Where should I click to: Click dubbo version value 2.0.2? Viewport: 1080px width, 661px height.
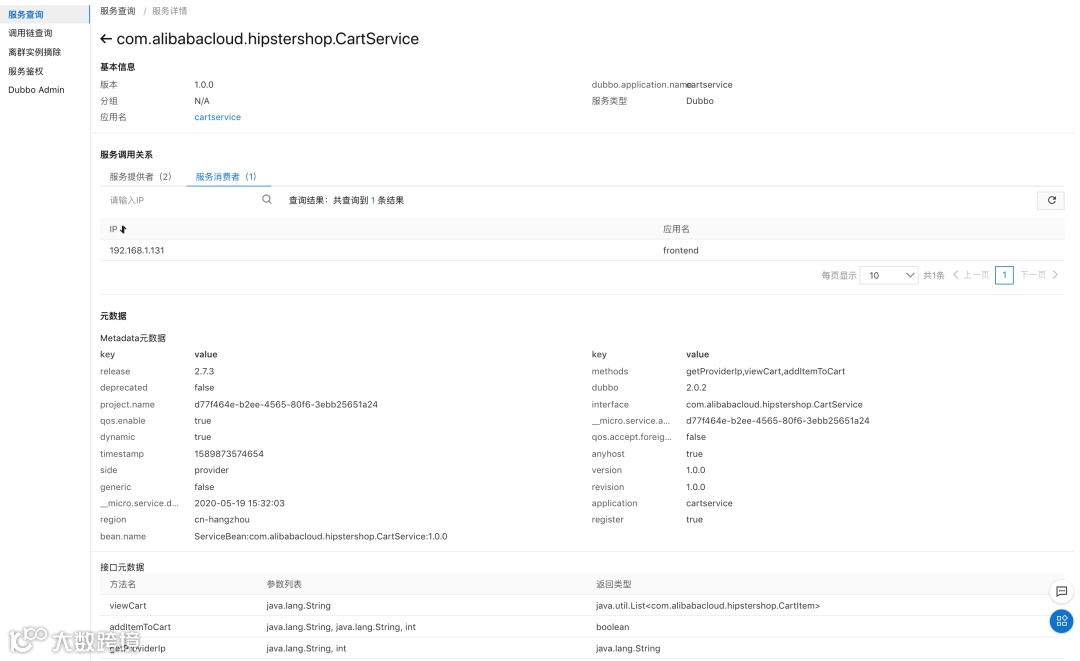(x=696, y=388)
